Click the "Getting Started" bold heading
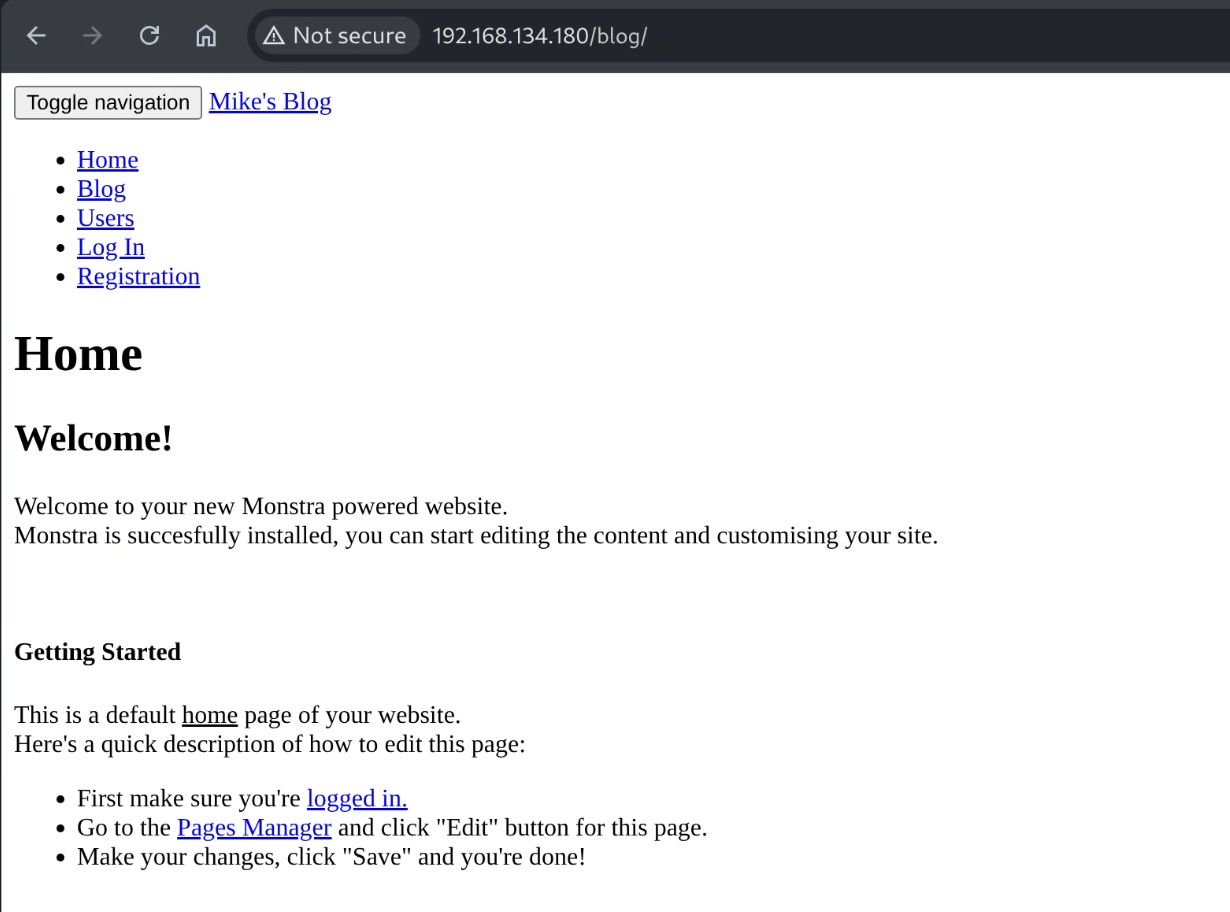 97,652
